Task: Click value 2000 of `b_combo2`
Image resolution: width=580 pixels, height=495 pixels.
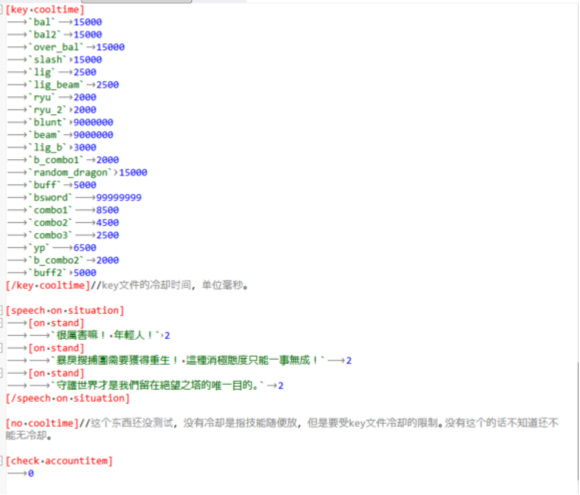Action: [108, 260]
